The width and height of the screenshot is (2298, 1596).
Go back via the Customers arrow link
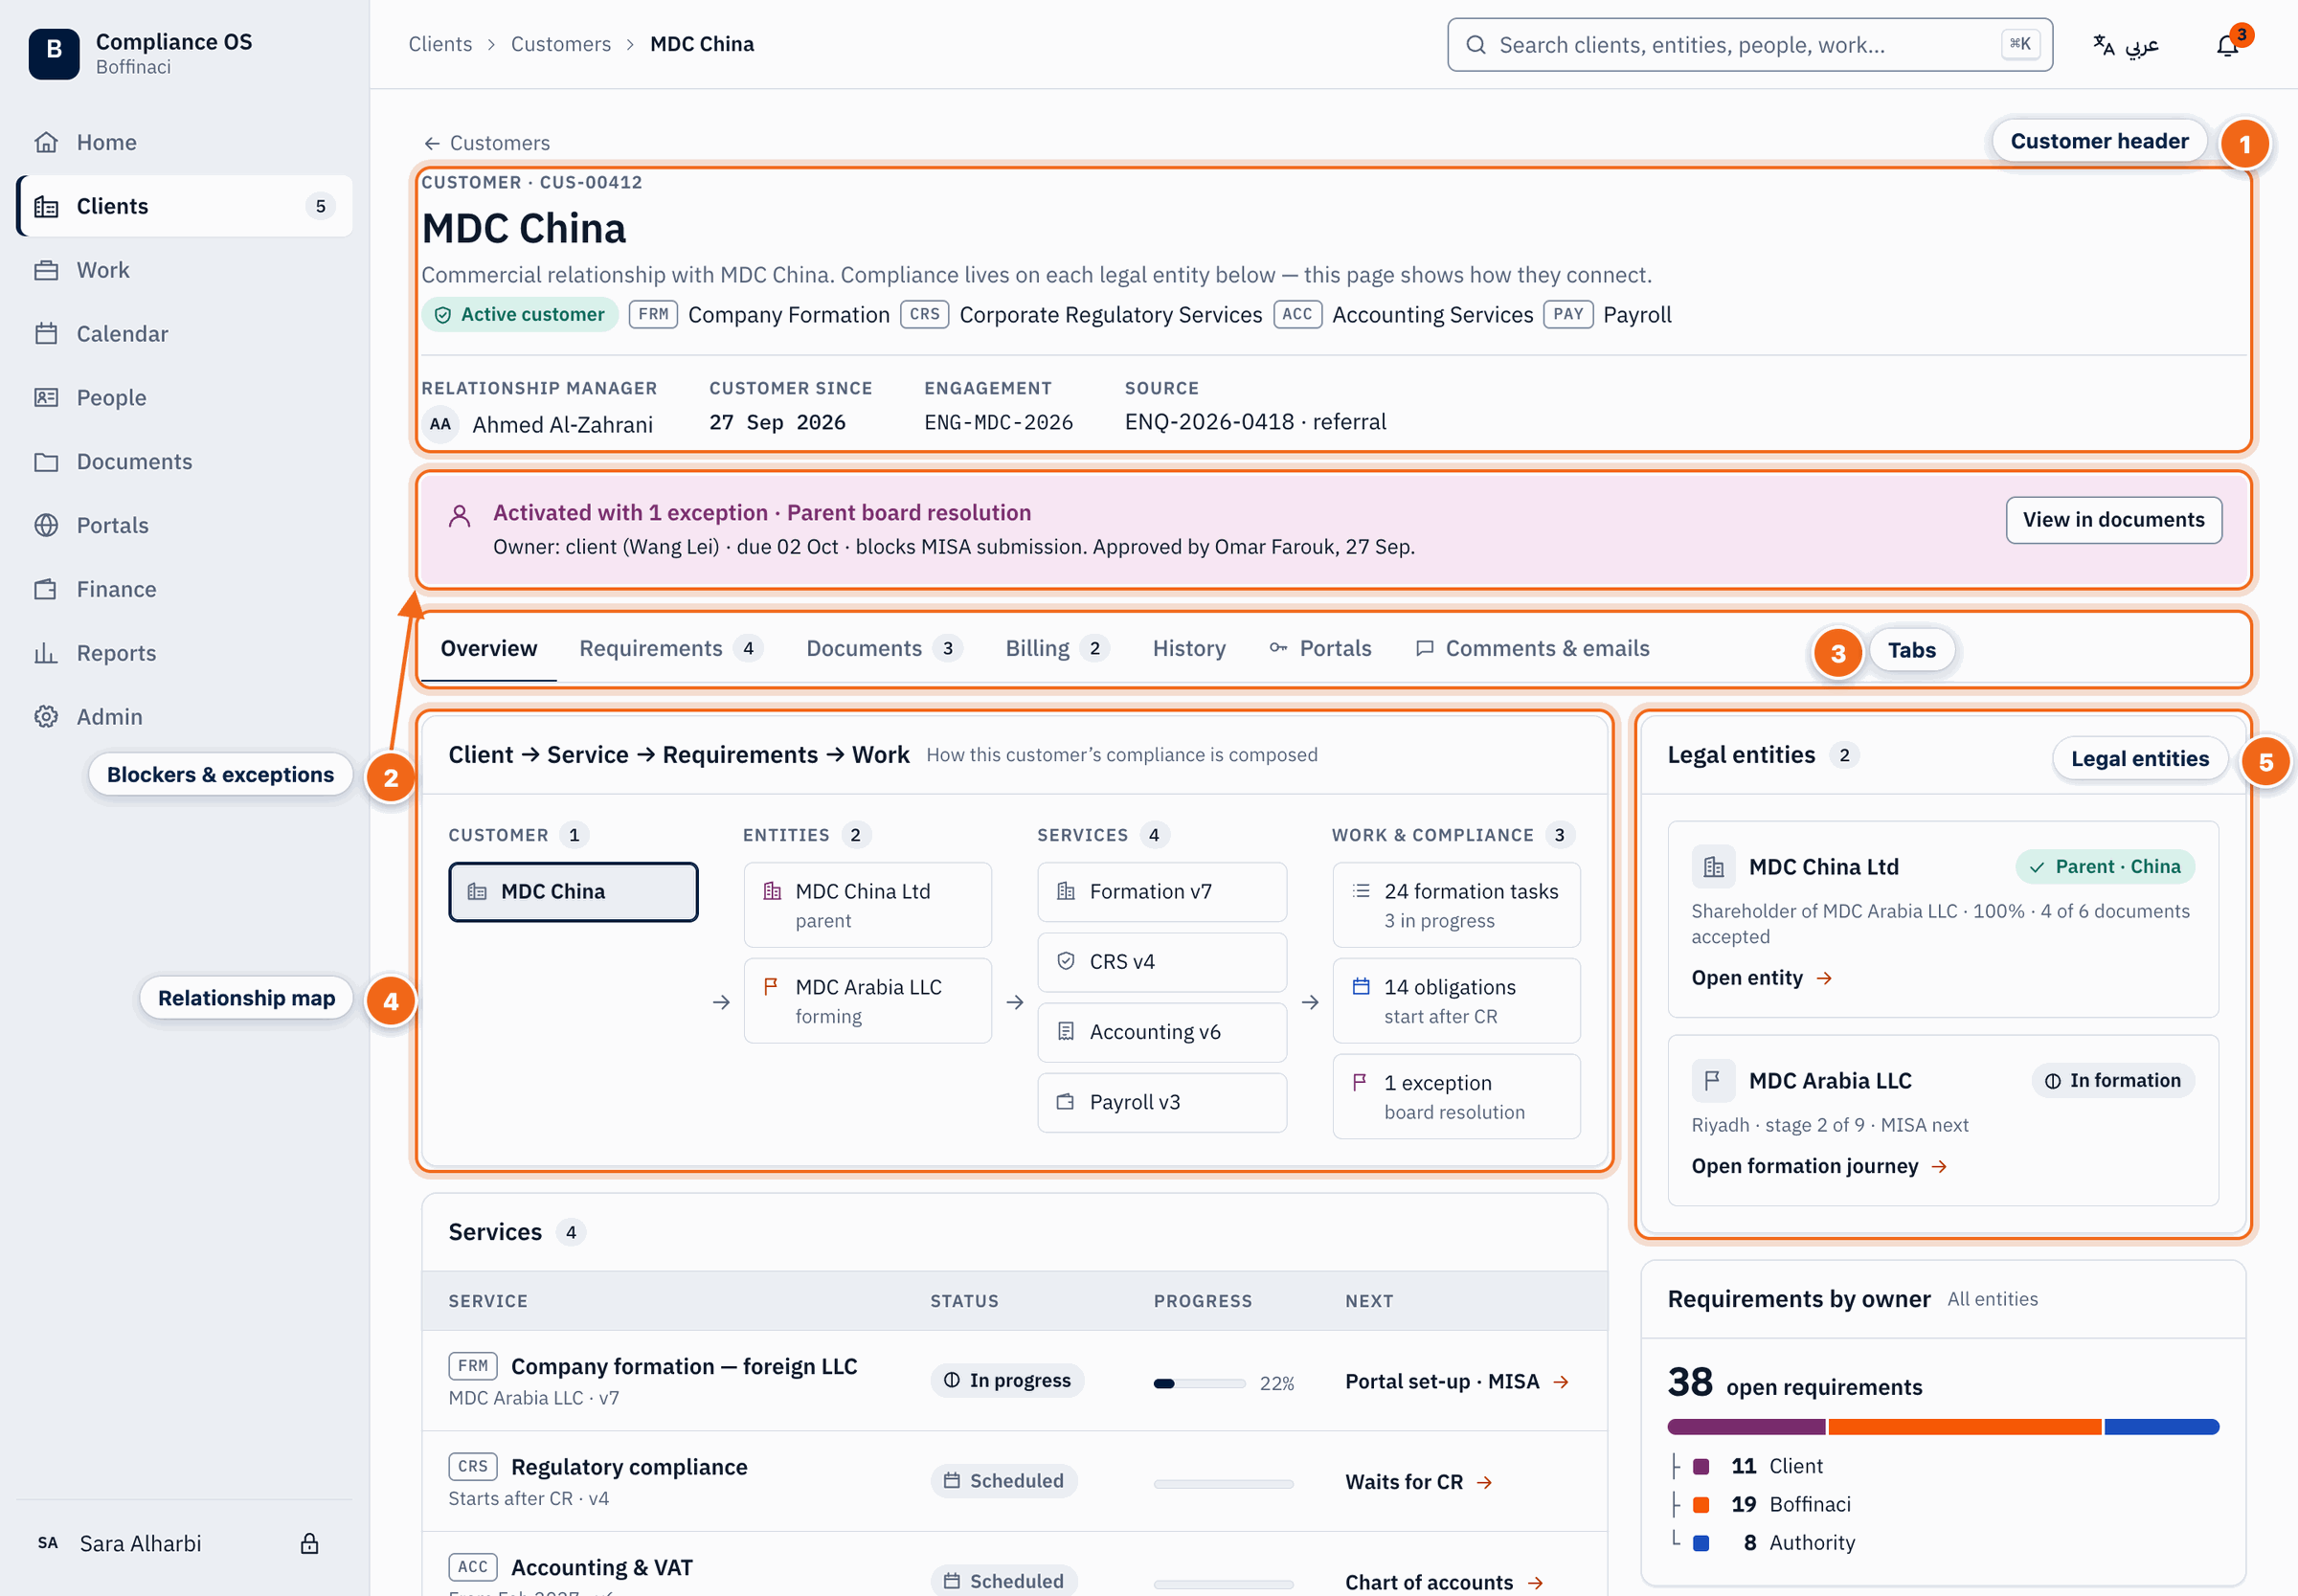pos(486,143)
